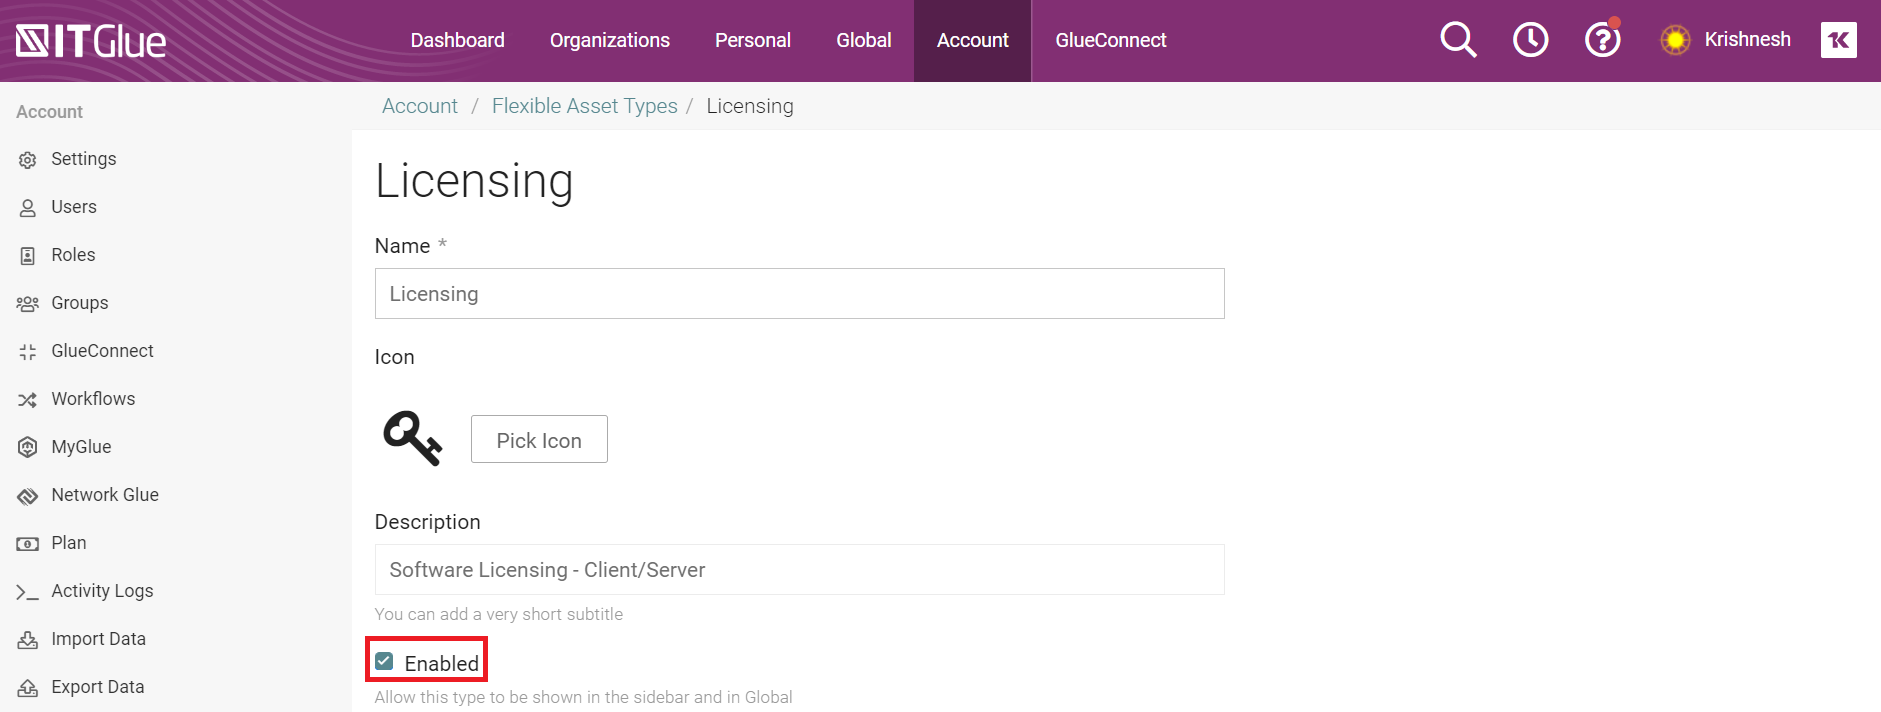The width and height of the screenshot is (1881, 712).
Task: Follow the Flexible Asset Types breadcrumb link
Action: [x=584, y=106]
